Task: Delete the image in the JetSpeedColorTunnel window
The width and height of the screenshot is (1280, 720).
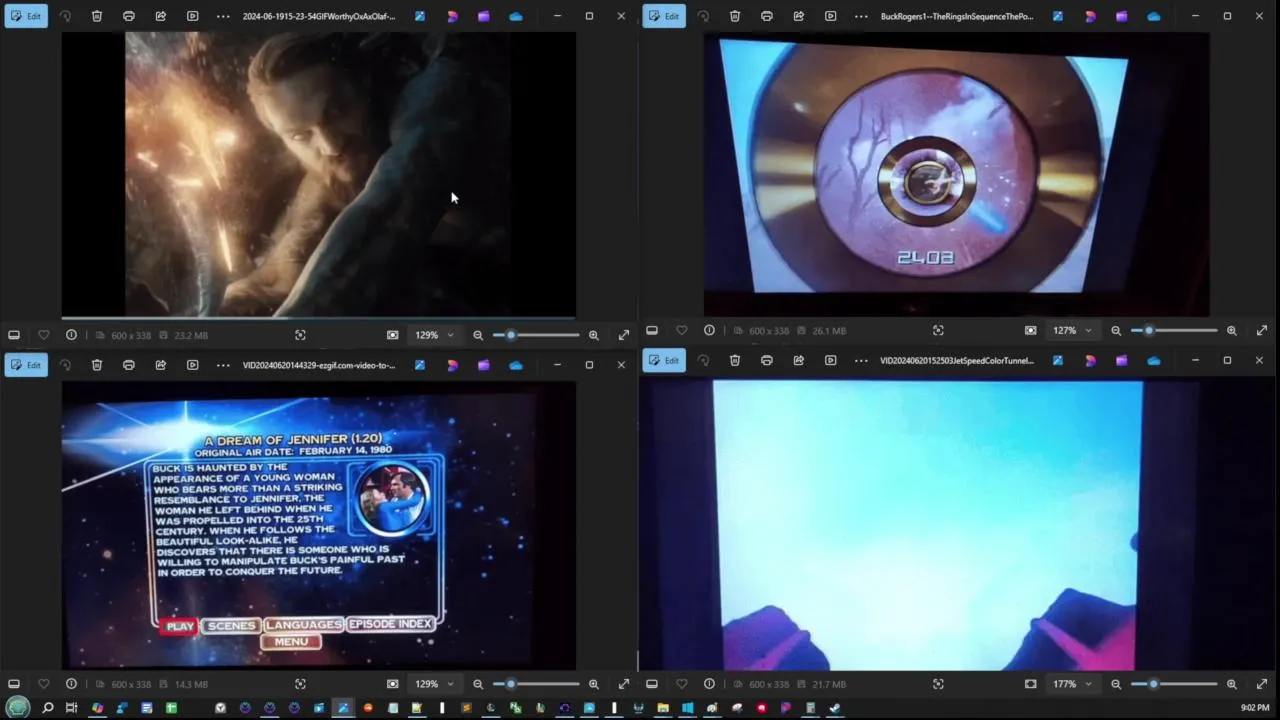Action: click(x=735, y=360)
